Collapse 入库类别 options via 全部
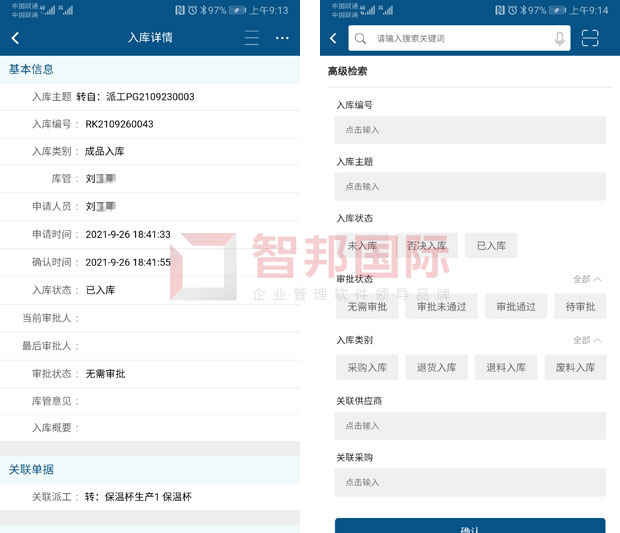The width and height of the screenshot is (620, 533). (587, 340)
